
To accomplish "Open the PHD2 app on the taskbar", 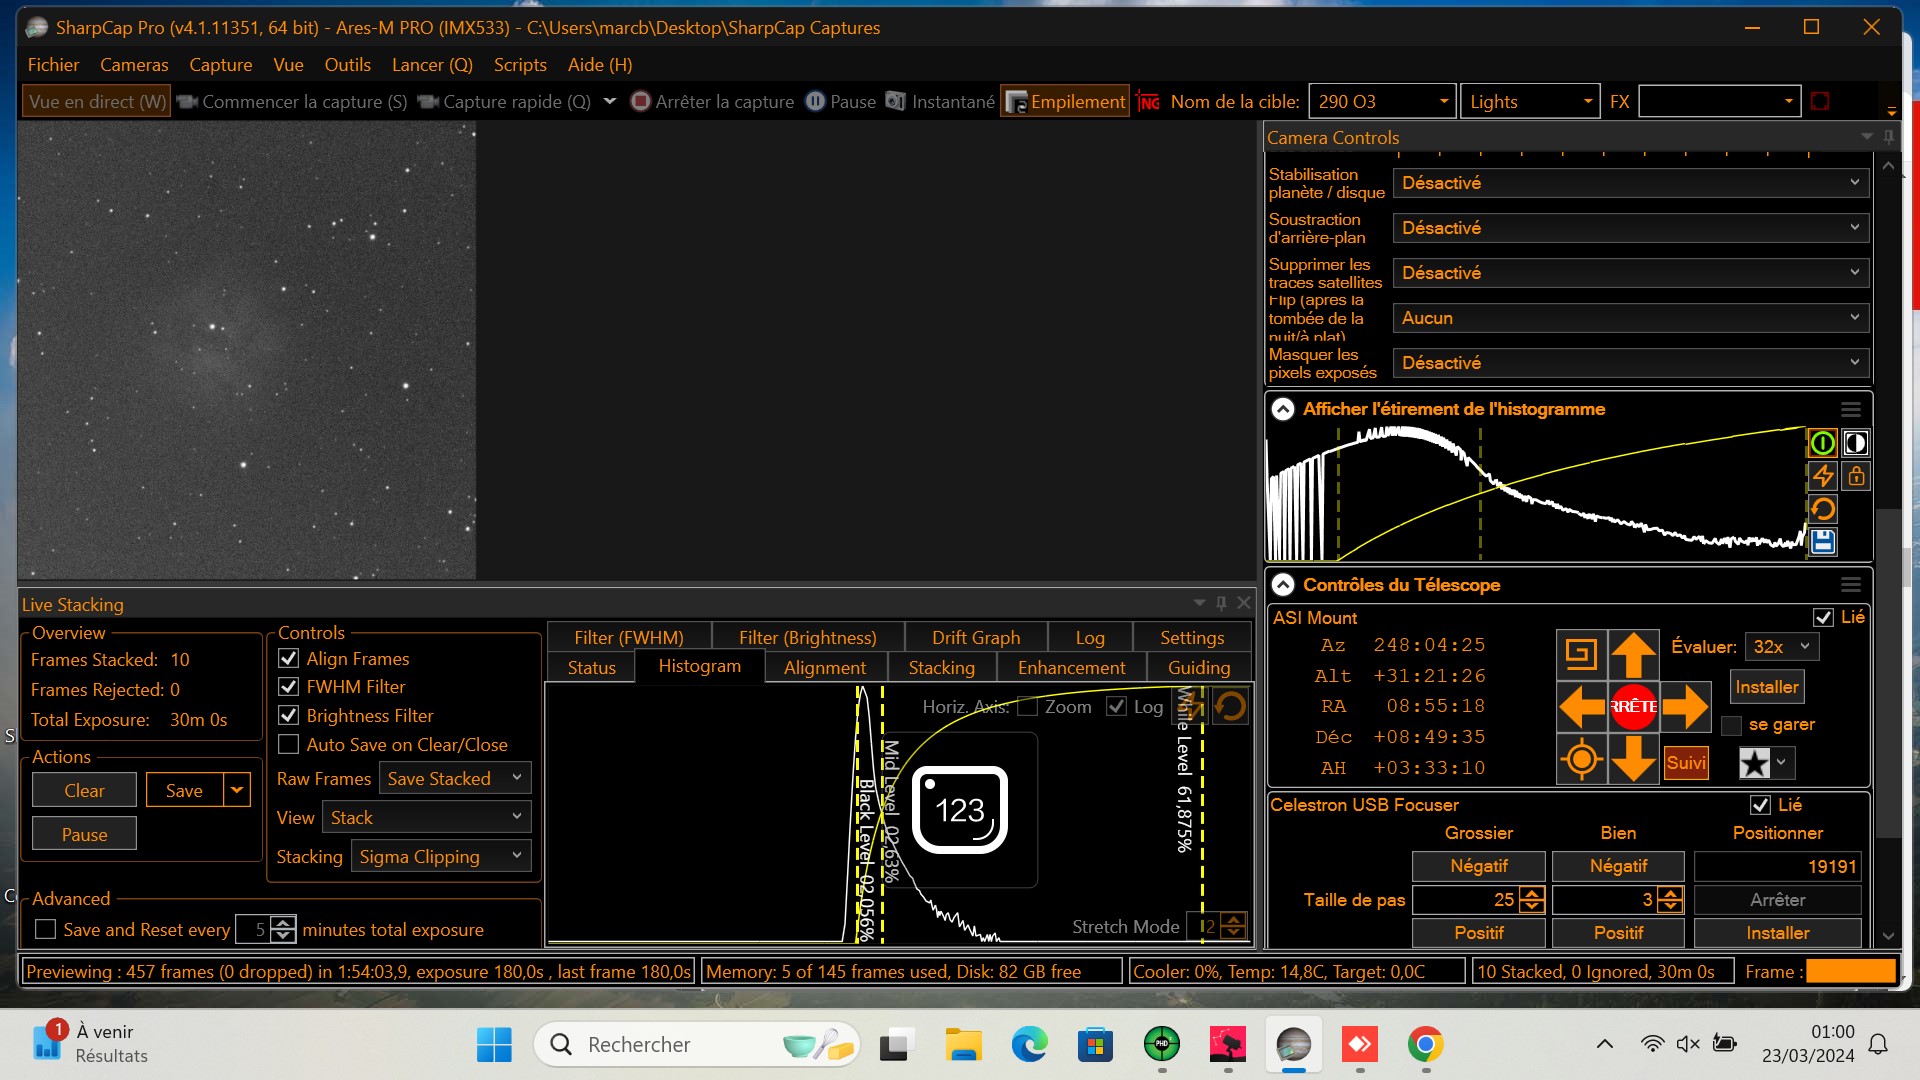I will pyautogui.click(x=1161, y=1045).
